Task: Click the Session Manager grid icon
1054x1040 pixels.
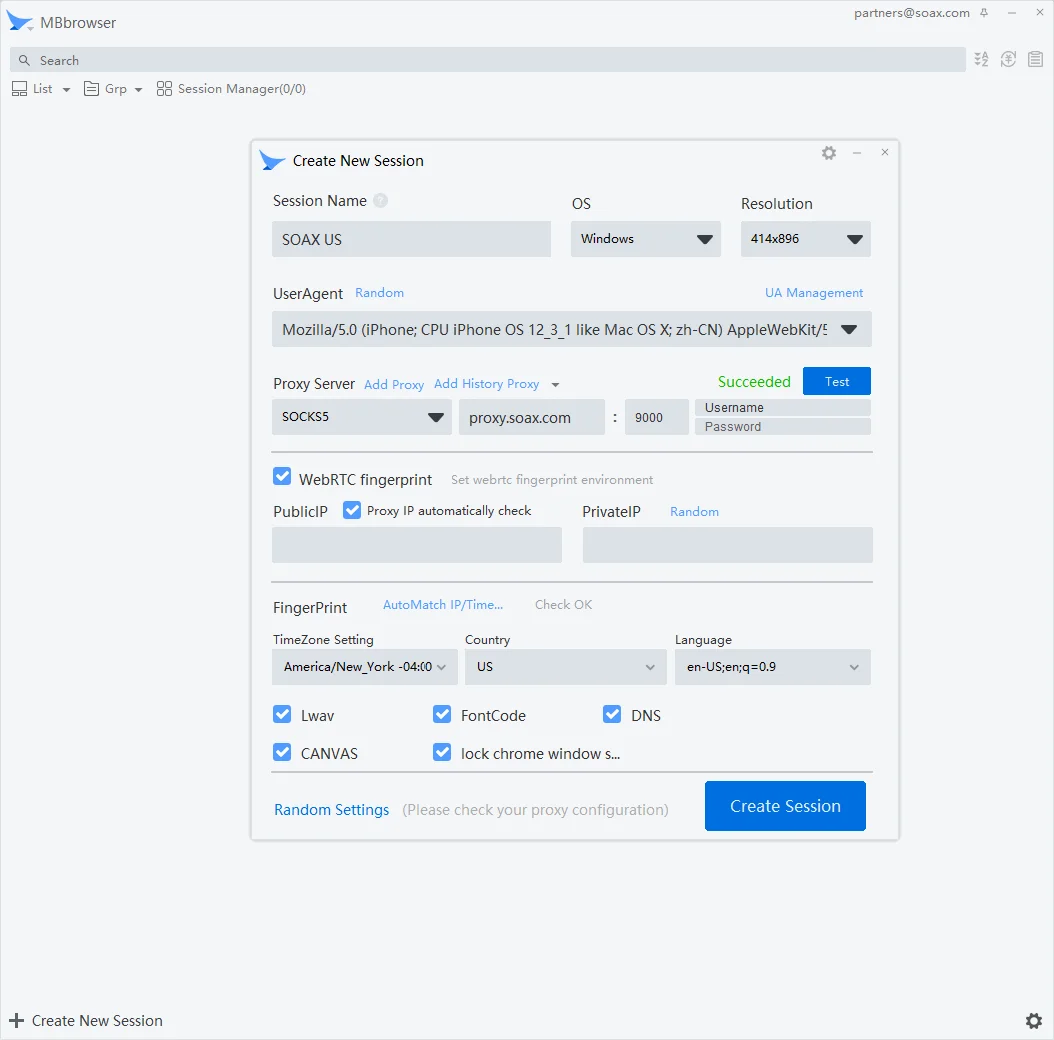Action: tap(165, 89)
